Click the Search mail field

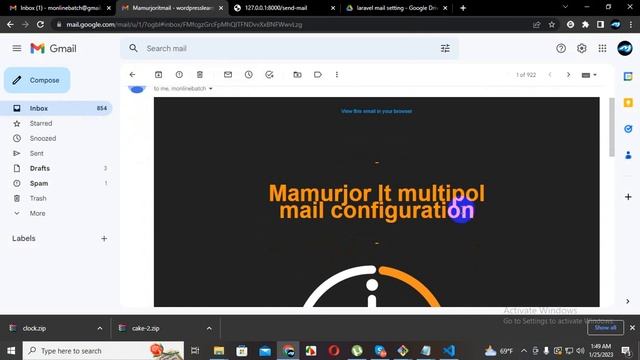point(290,48)
